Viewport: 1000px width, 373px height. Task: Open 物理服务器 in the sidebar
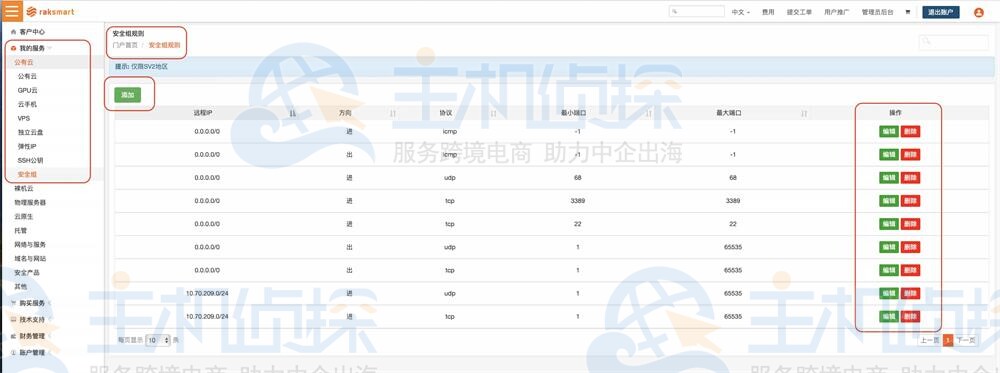point(30,202)
